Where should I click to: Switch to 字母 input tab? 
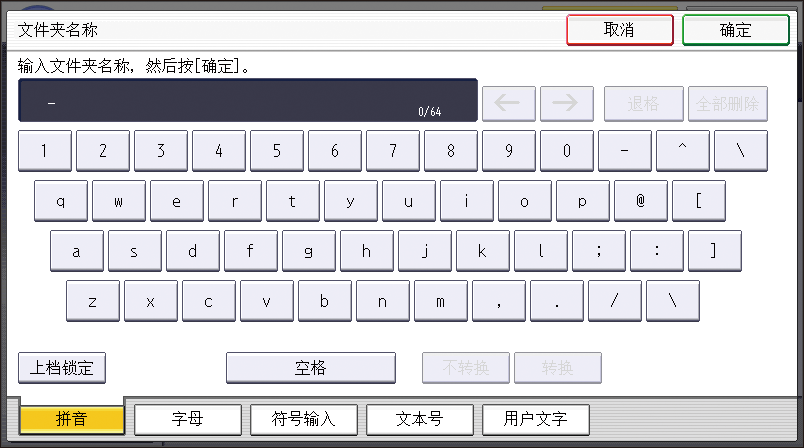pos(188,419)
